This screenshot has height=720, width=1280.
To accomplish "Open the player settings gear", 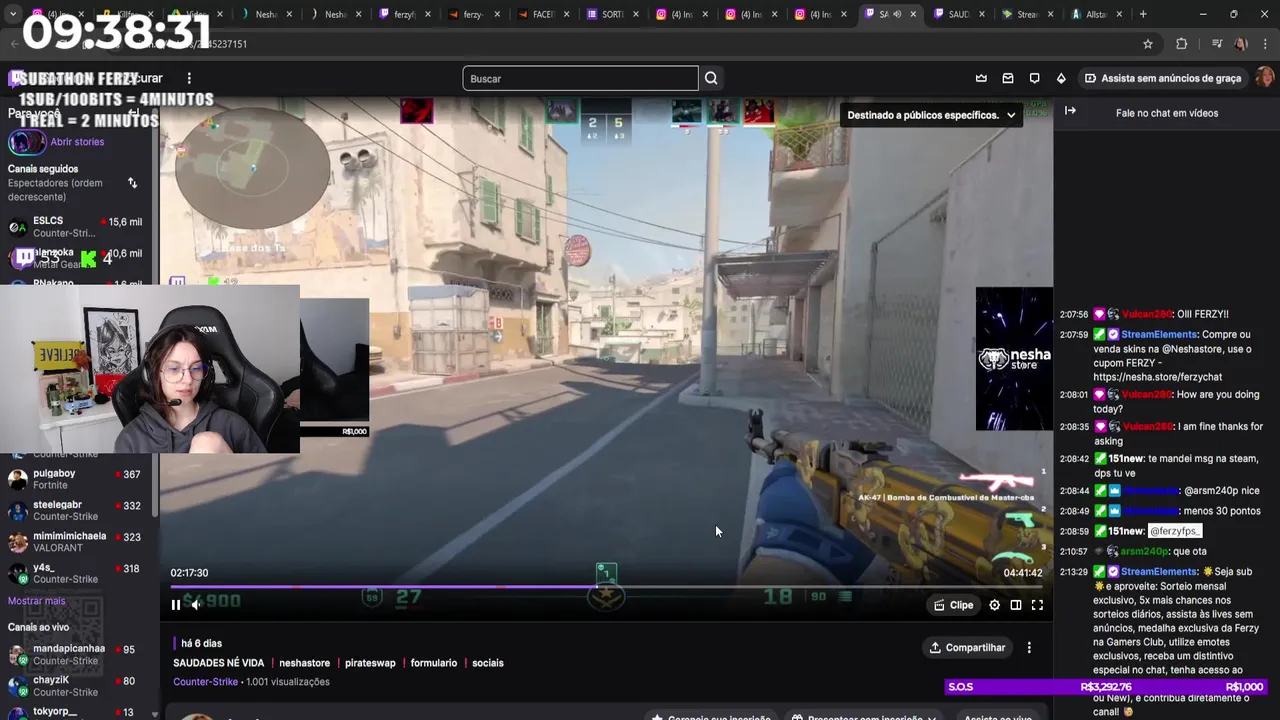I will 994,605.
